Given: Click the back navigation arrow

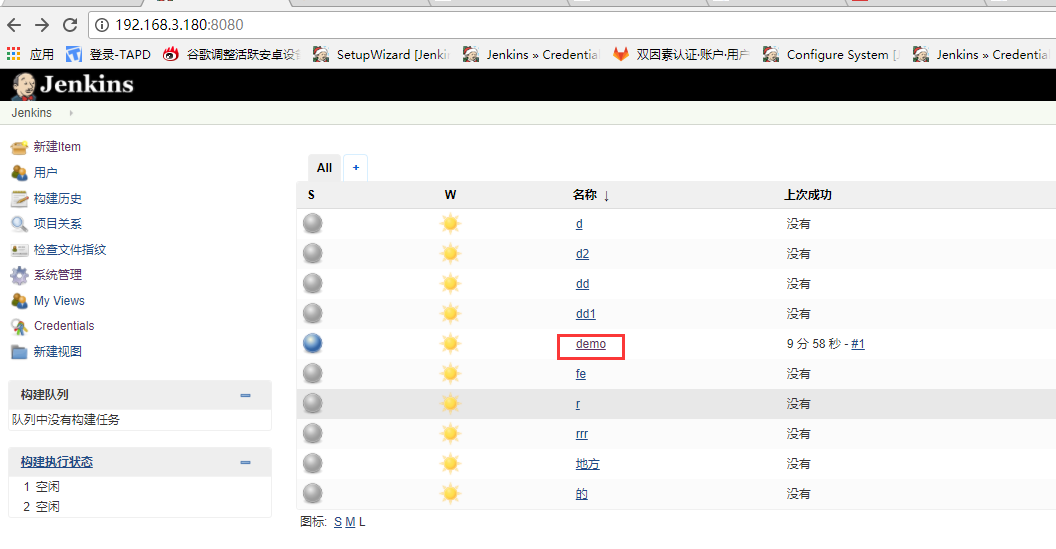Looking at the screenshot, I should [14, 25].
